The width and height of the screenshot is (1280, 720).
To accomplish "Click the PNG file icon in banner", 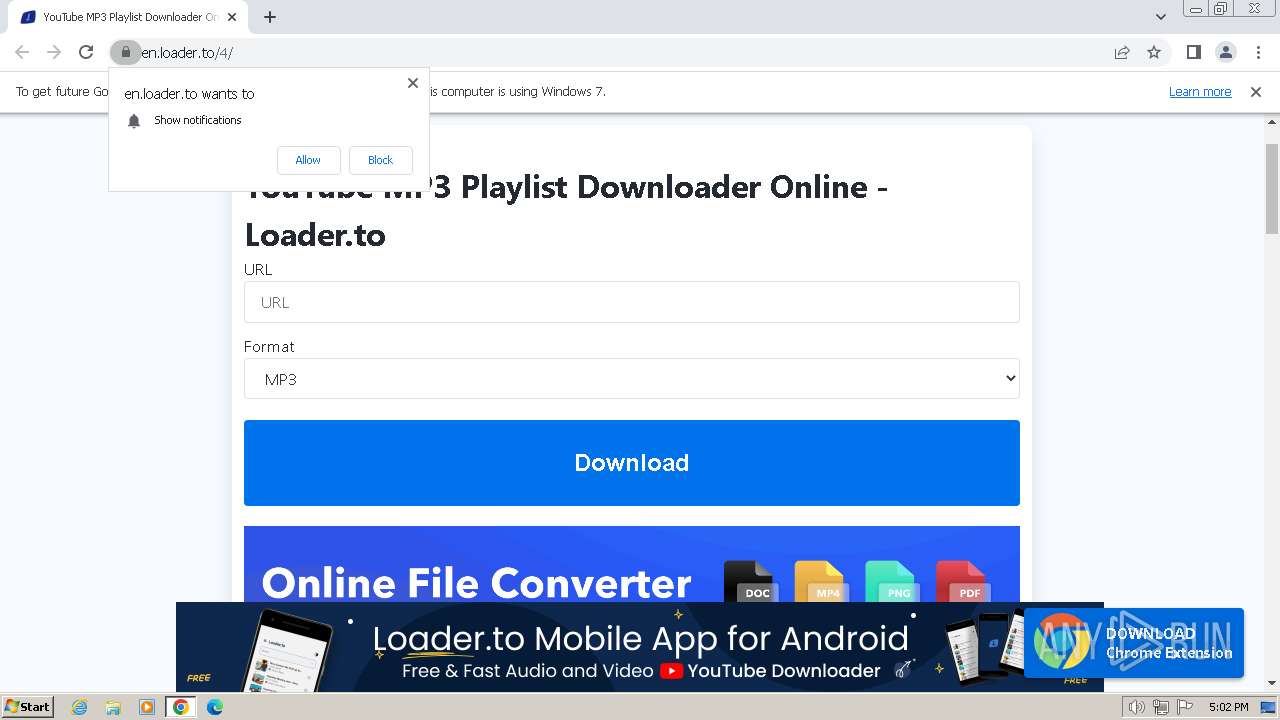I will pos(891,582).
